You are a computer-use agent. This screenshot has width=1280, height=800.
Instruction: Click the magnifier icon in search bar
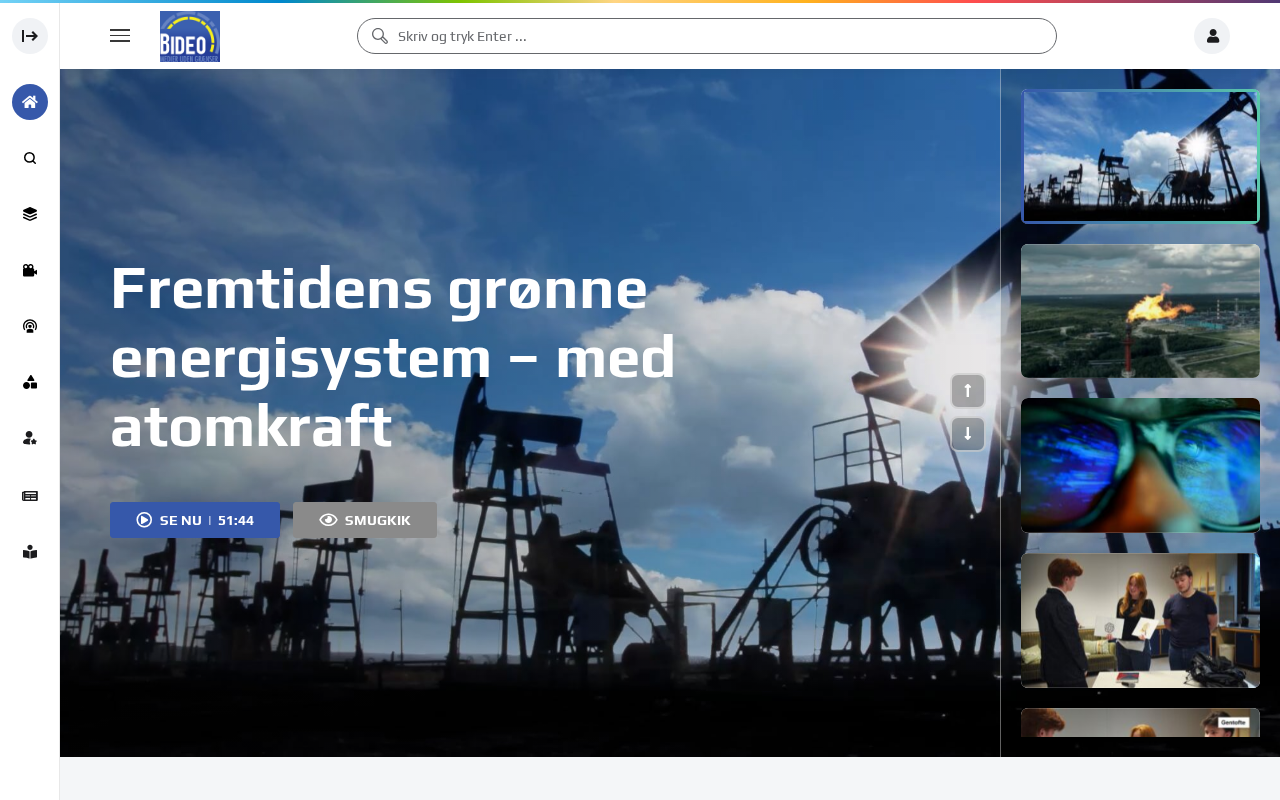[380, 36]
